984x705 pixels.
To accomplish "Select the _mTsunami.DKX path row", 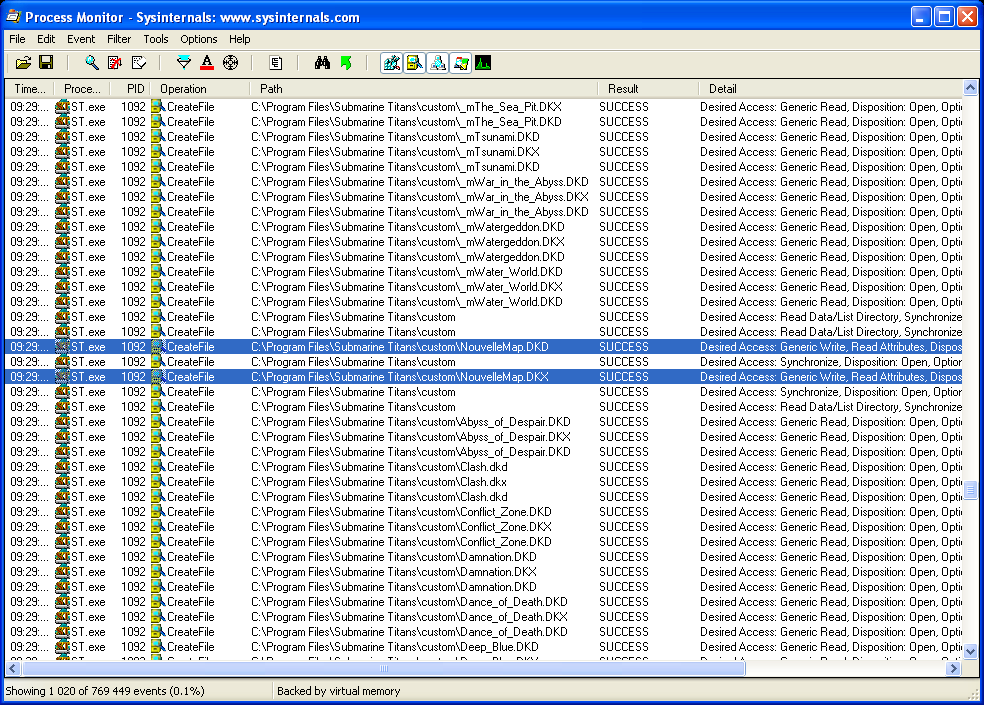I will tap(483, 152).
